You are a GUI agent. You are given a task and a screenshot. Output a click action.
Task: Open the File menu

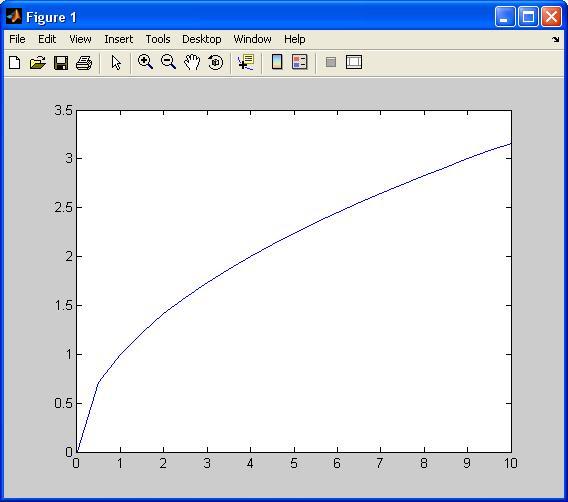17,39
